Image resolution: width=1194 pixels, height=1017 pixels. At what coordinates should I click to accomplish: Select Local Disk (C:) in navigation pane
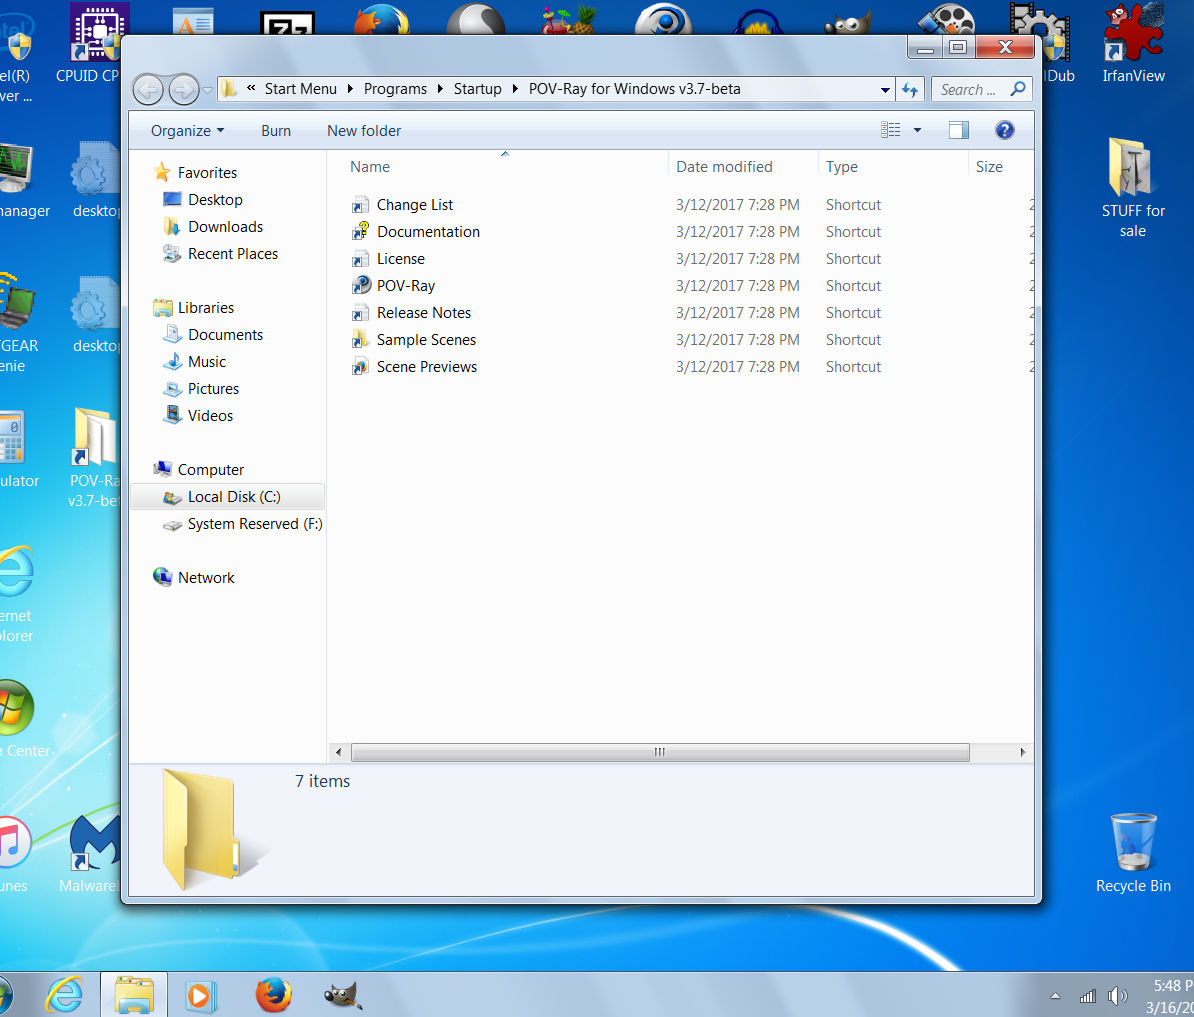[x=233, y=497]
